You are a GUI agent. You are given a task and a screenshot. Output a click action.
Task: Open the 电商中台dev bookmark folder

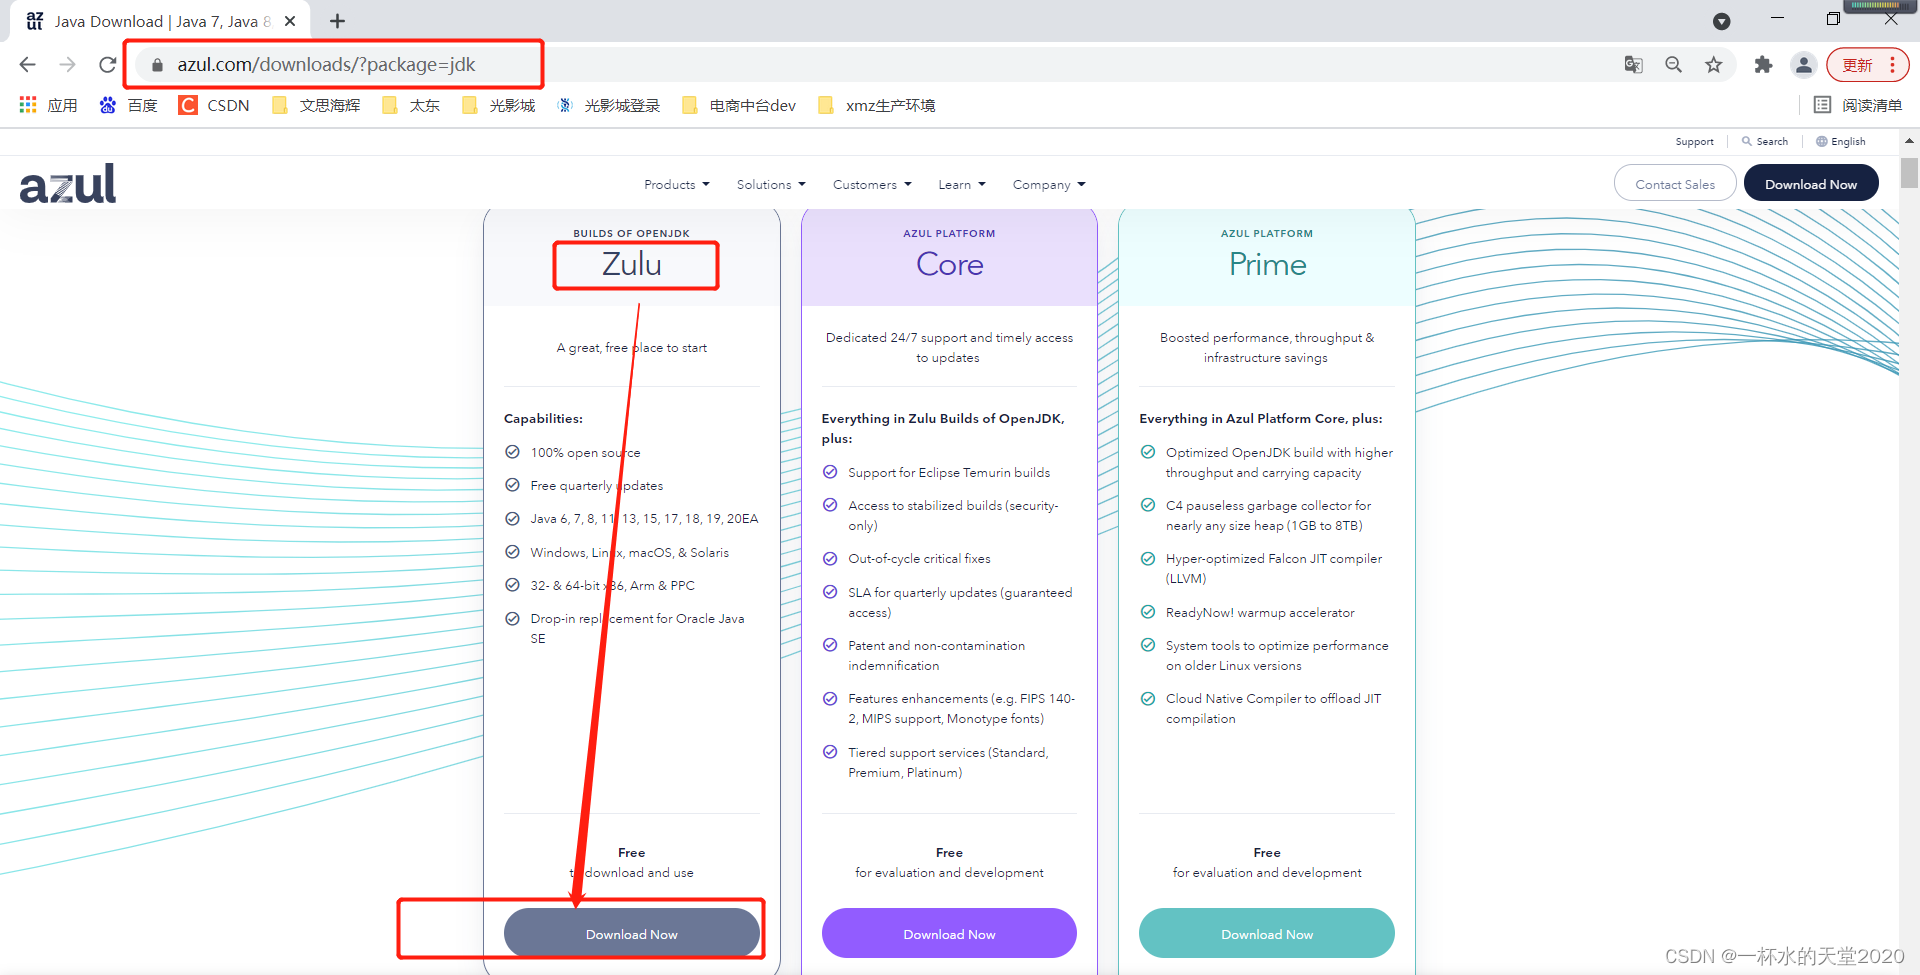pyautogui.click(x=739, y=105)
